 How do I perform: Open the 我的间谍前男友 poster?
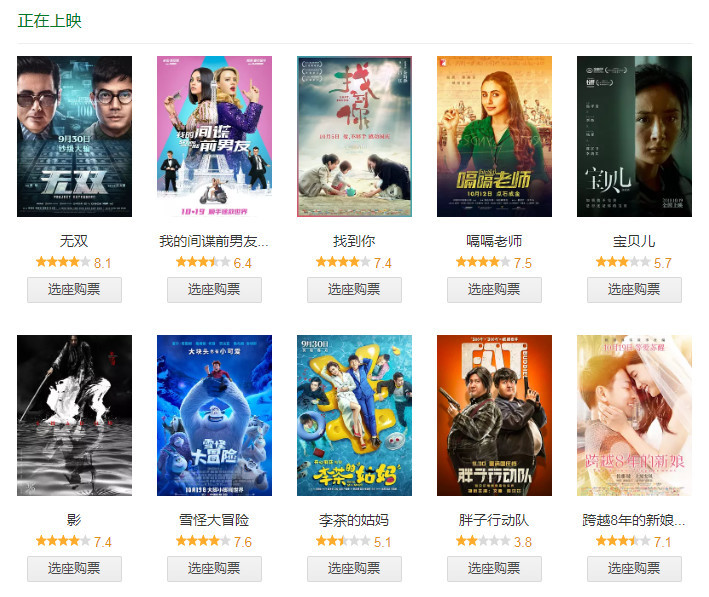pyautogui.click(x=214, y=136)
